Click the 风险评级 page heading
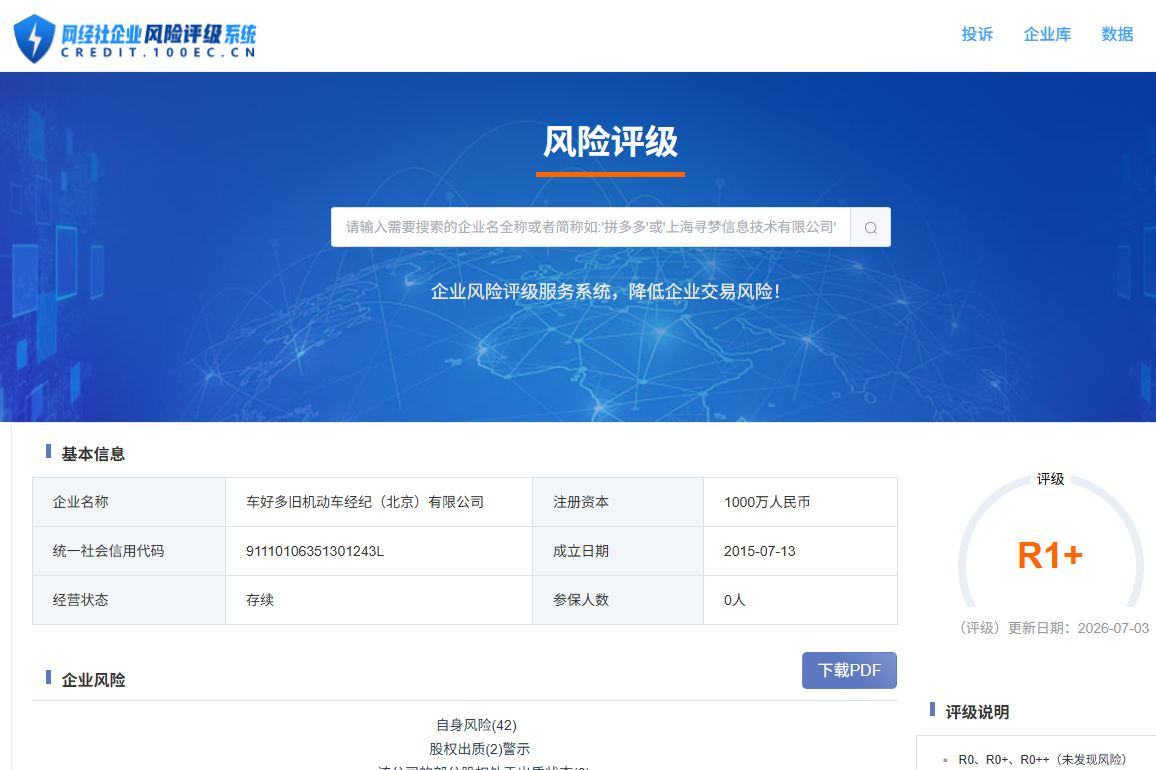Screen dimensions: 1156x770 (x=610, y=141)
